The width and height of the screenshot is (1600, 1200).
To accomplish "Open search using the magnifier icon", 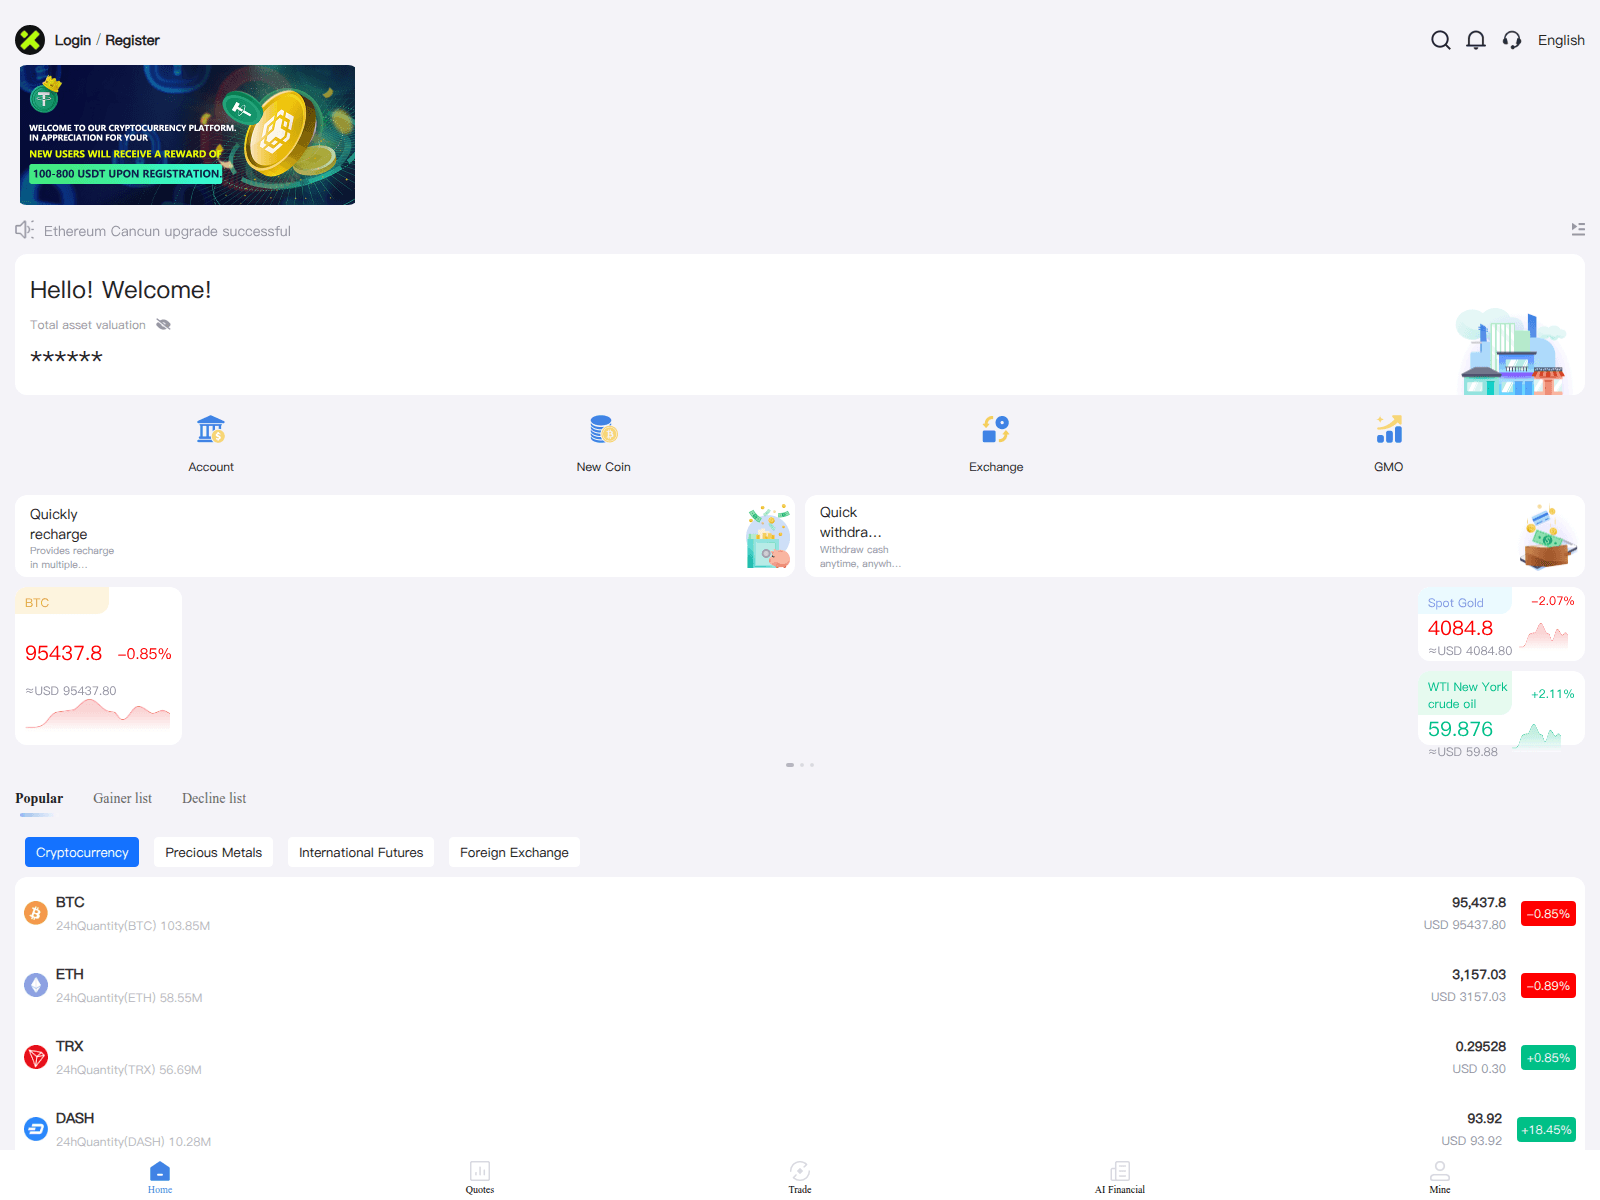I will (x=1440, y=40).
